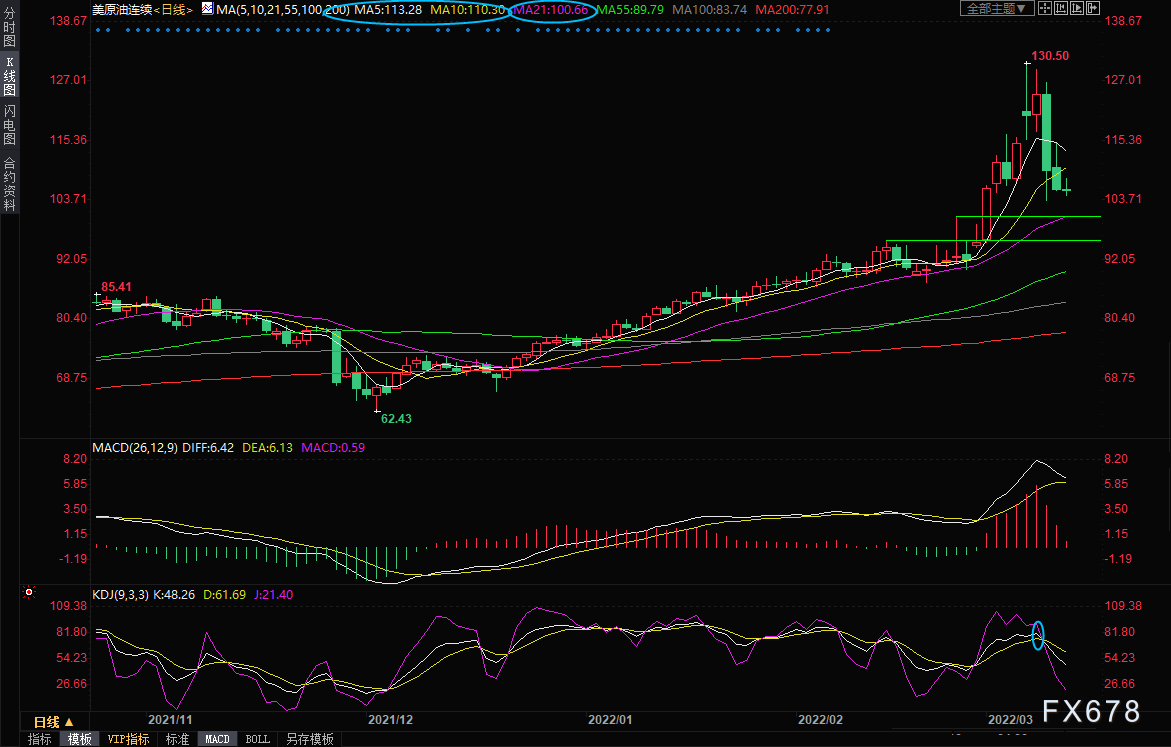The height and width of the screenshot is (747, 1171).
Task: Click the red target icon beside KDJ panel
Action: point(29,592)
